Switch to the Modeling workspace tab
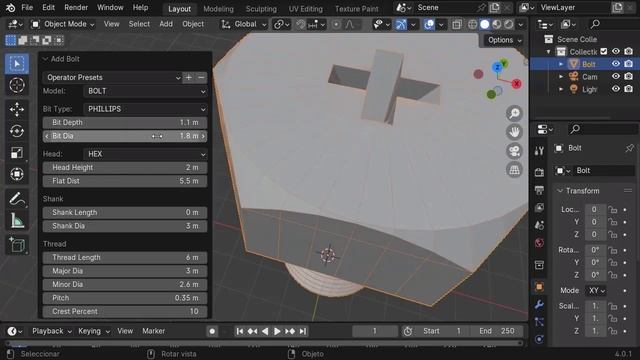The height and width of the screenshot is (360, 640). (x=218, y=9)
